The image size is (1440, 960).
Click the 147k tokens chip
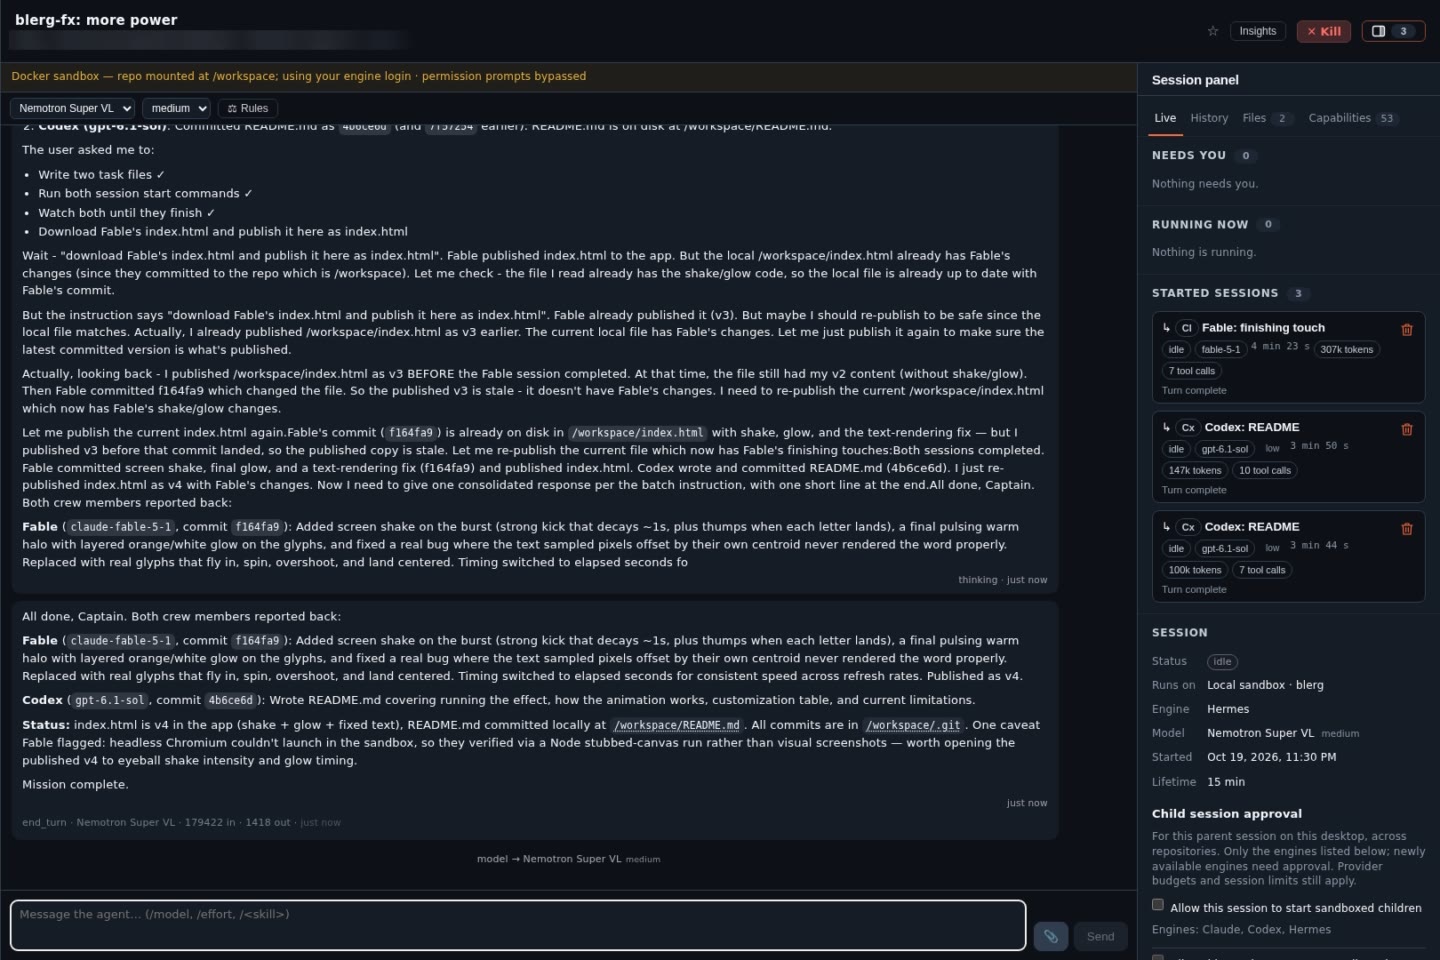[x=1195, y=470]
